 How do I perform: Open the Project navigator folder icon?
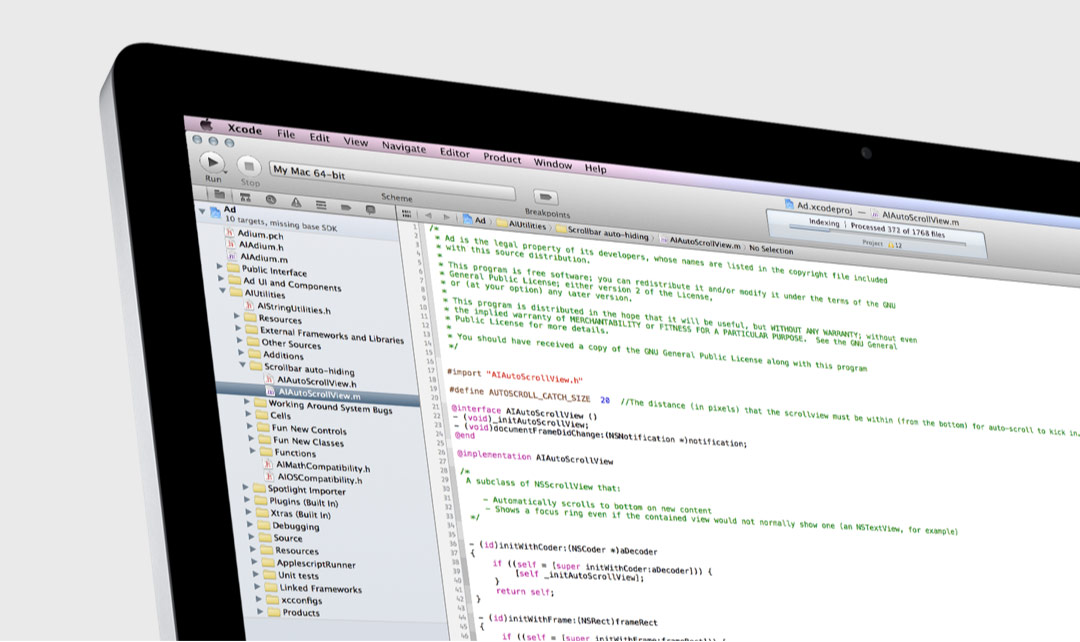click(218, 193)
